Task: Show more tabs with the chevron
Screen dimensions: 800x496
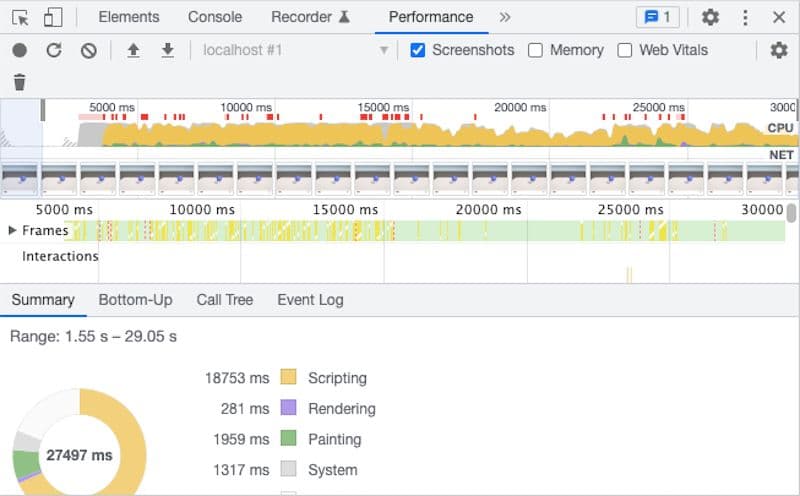Action: 505,17
